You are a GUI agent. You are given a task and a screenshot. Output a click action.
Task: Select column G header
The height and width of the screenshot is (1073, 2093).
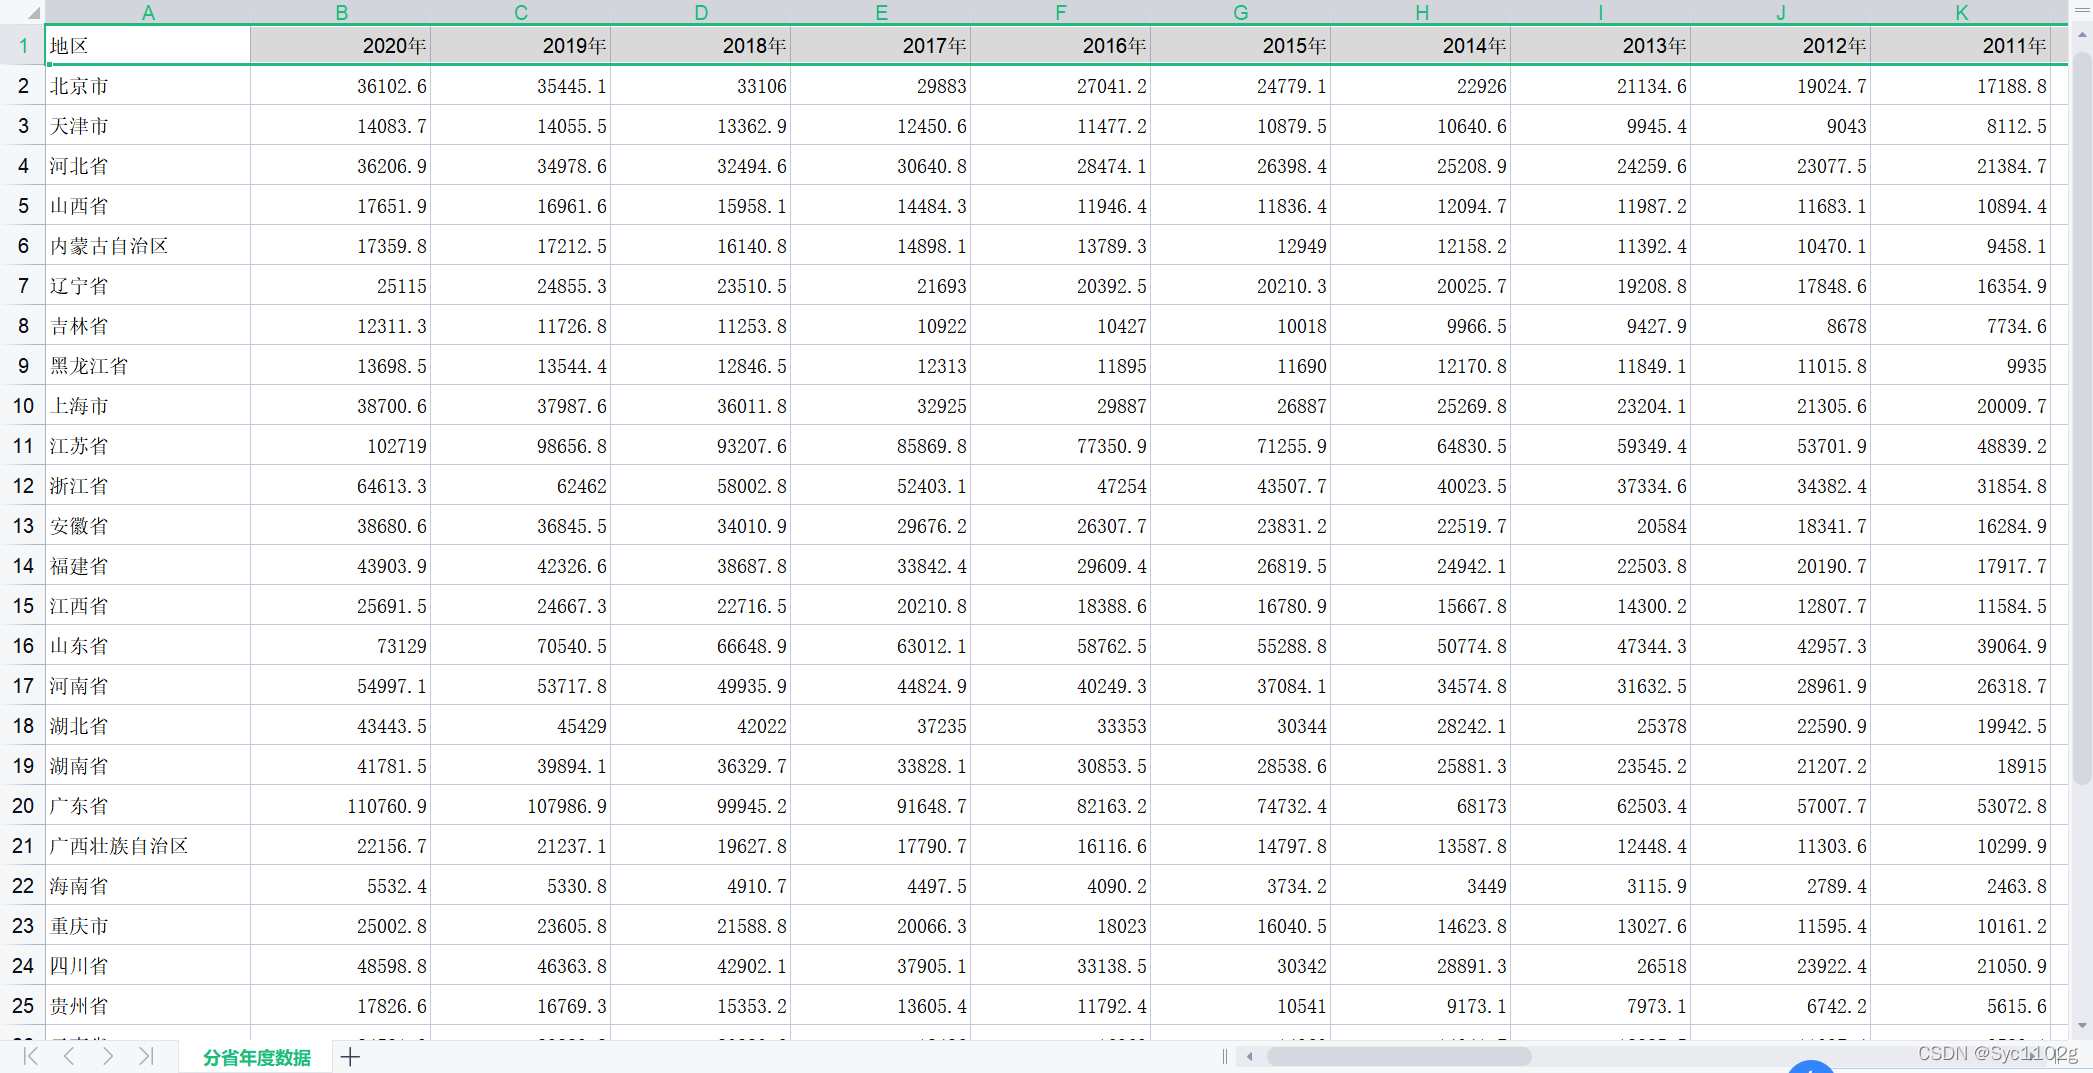click(1241, 12)
